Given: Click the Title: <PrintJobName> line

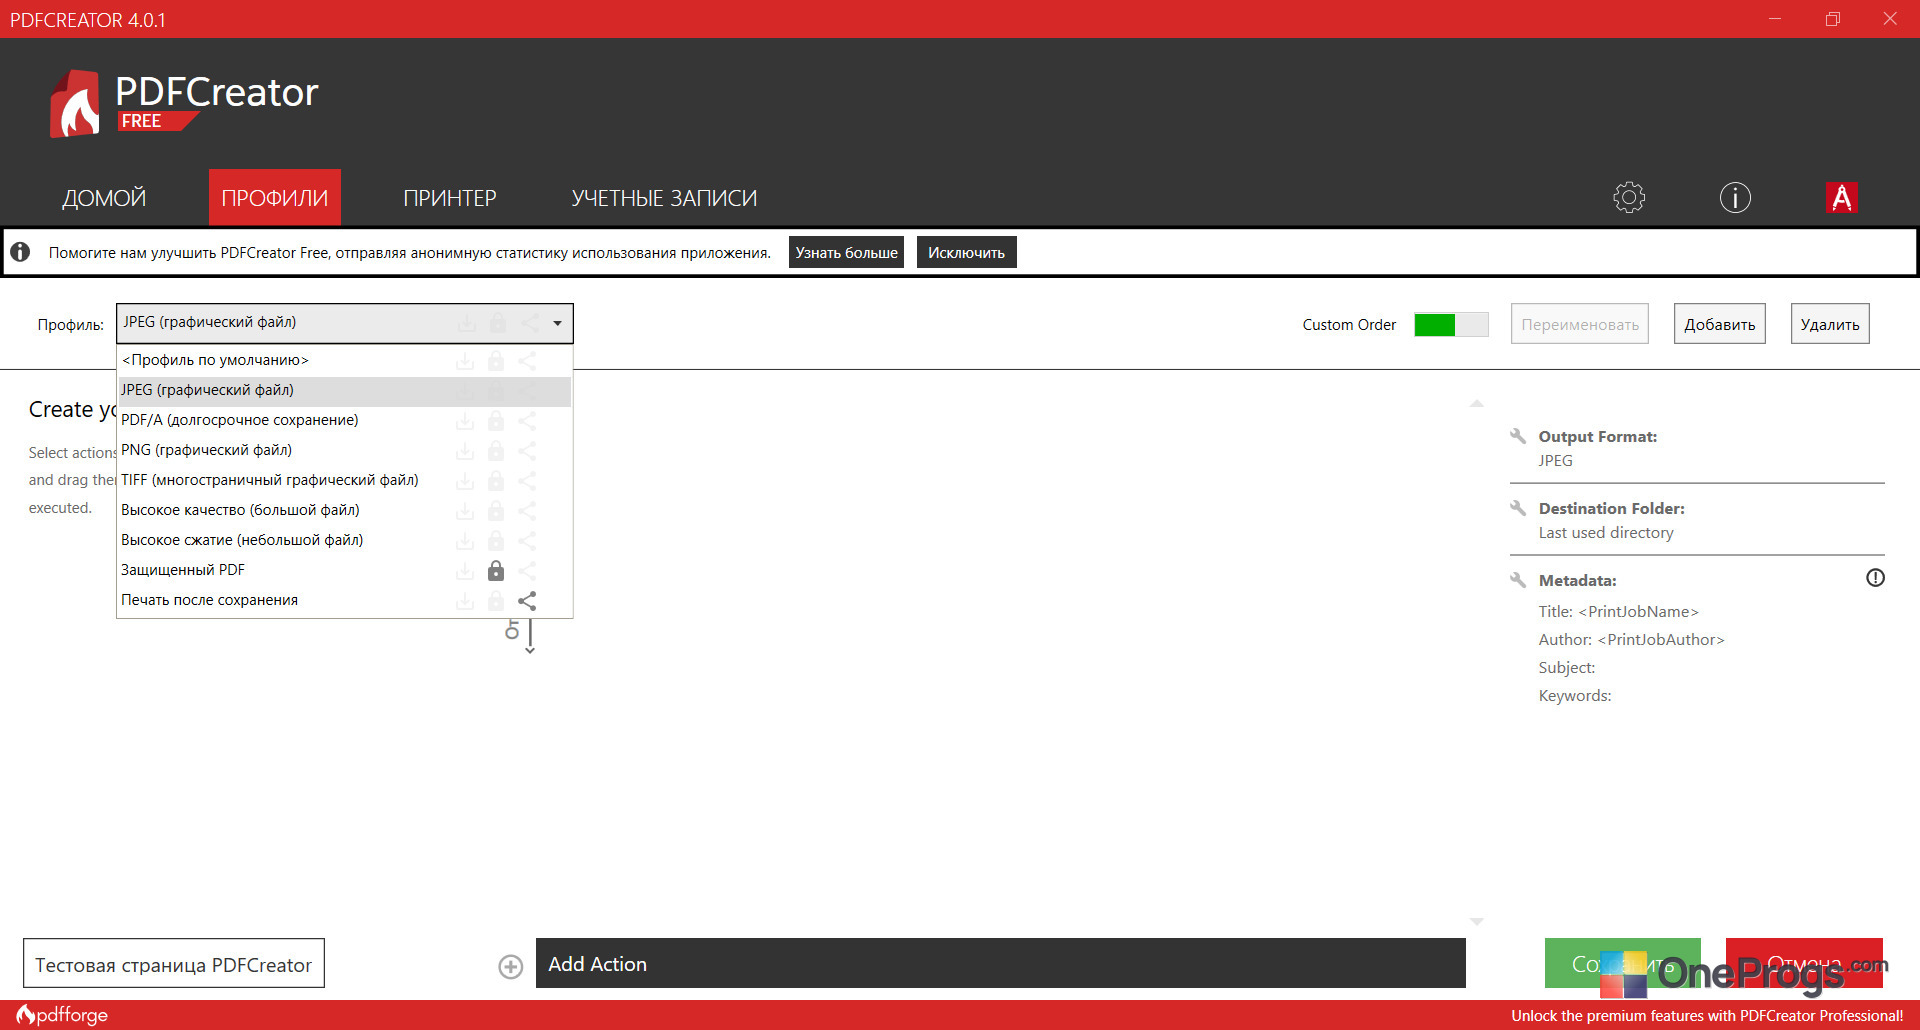Looking at the screenshot, I should pyautogui.click(x=1618, y=611).
